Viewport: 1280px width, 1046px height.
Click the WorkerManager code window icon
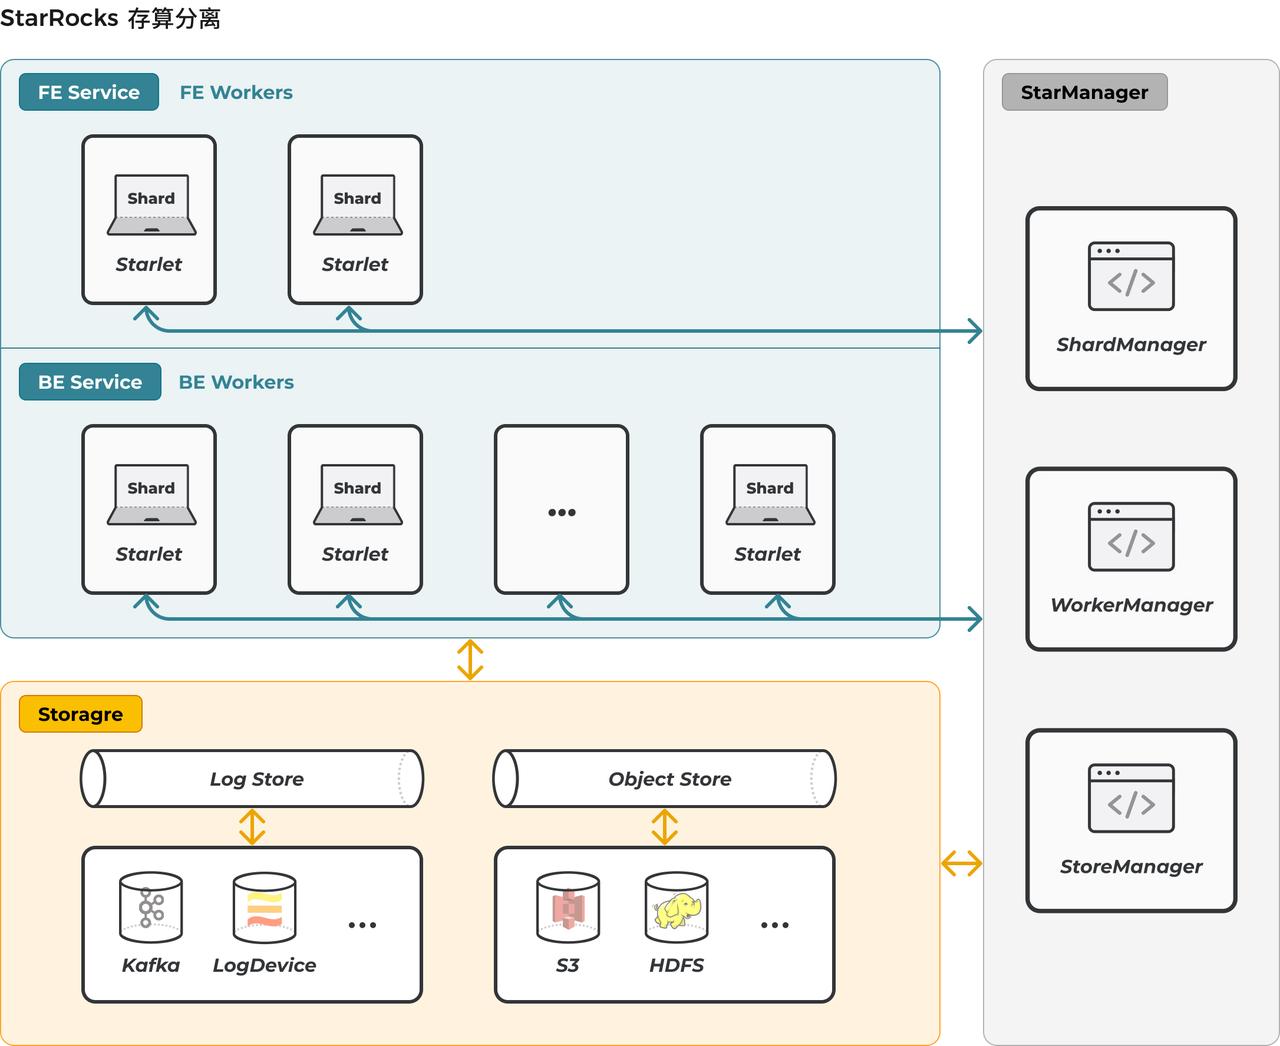(x=1131, y=537)
